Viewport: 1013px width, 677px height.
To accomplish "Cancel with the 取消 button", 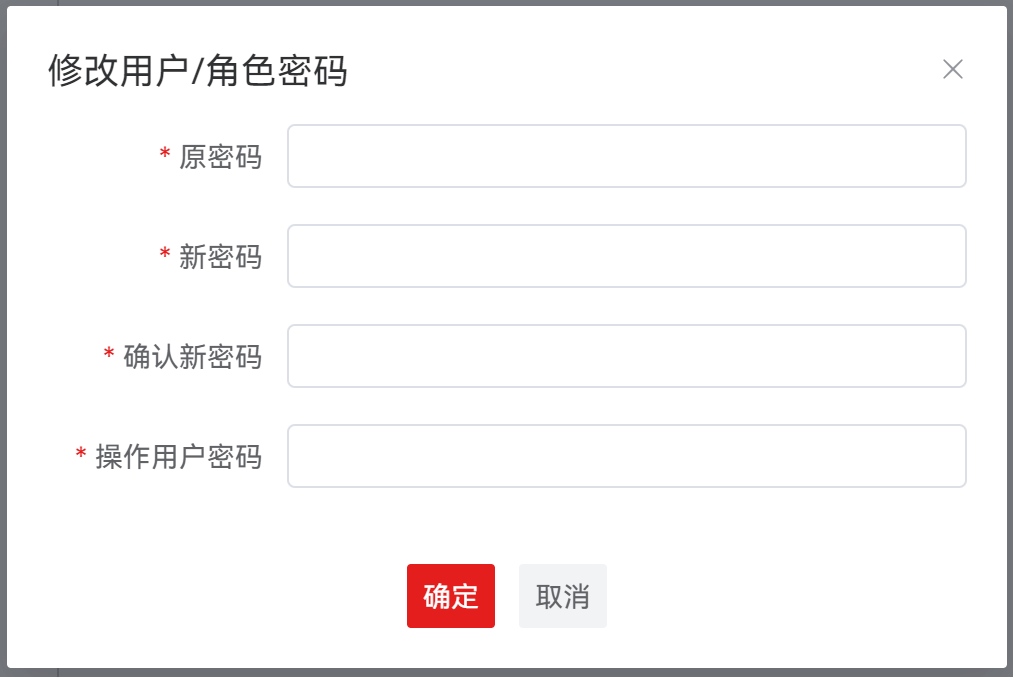I will coord(562,596).
